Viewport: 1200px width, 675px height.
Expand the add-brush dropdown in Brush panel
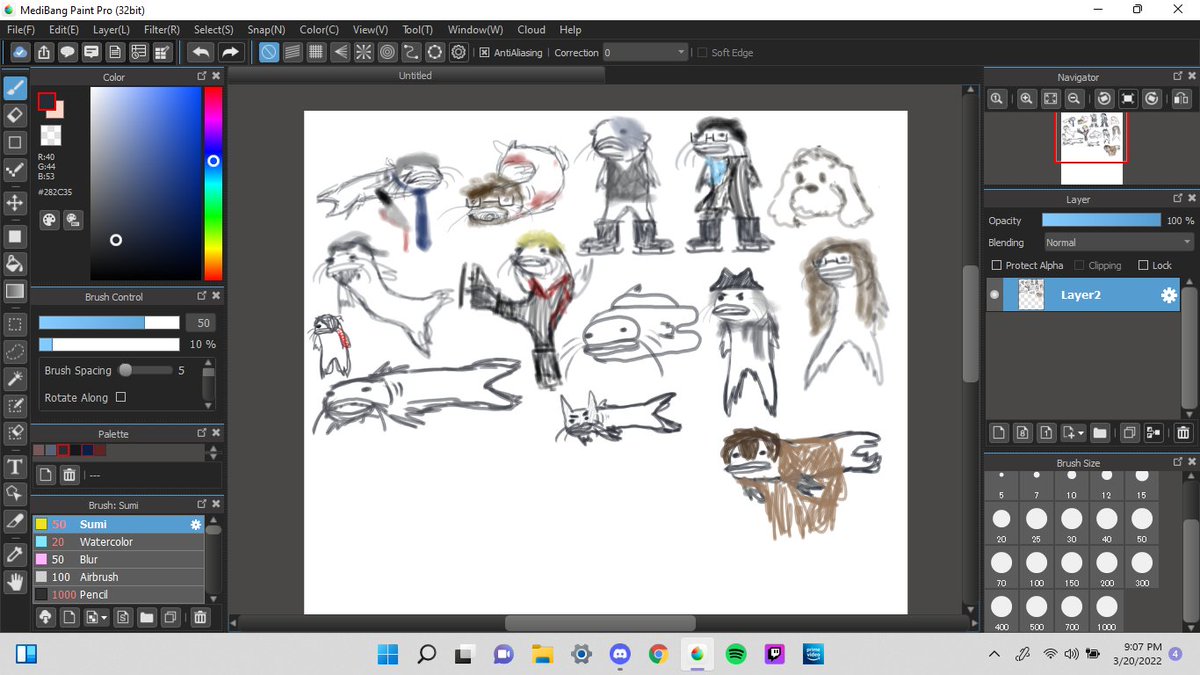[103, 618]
